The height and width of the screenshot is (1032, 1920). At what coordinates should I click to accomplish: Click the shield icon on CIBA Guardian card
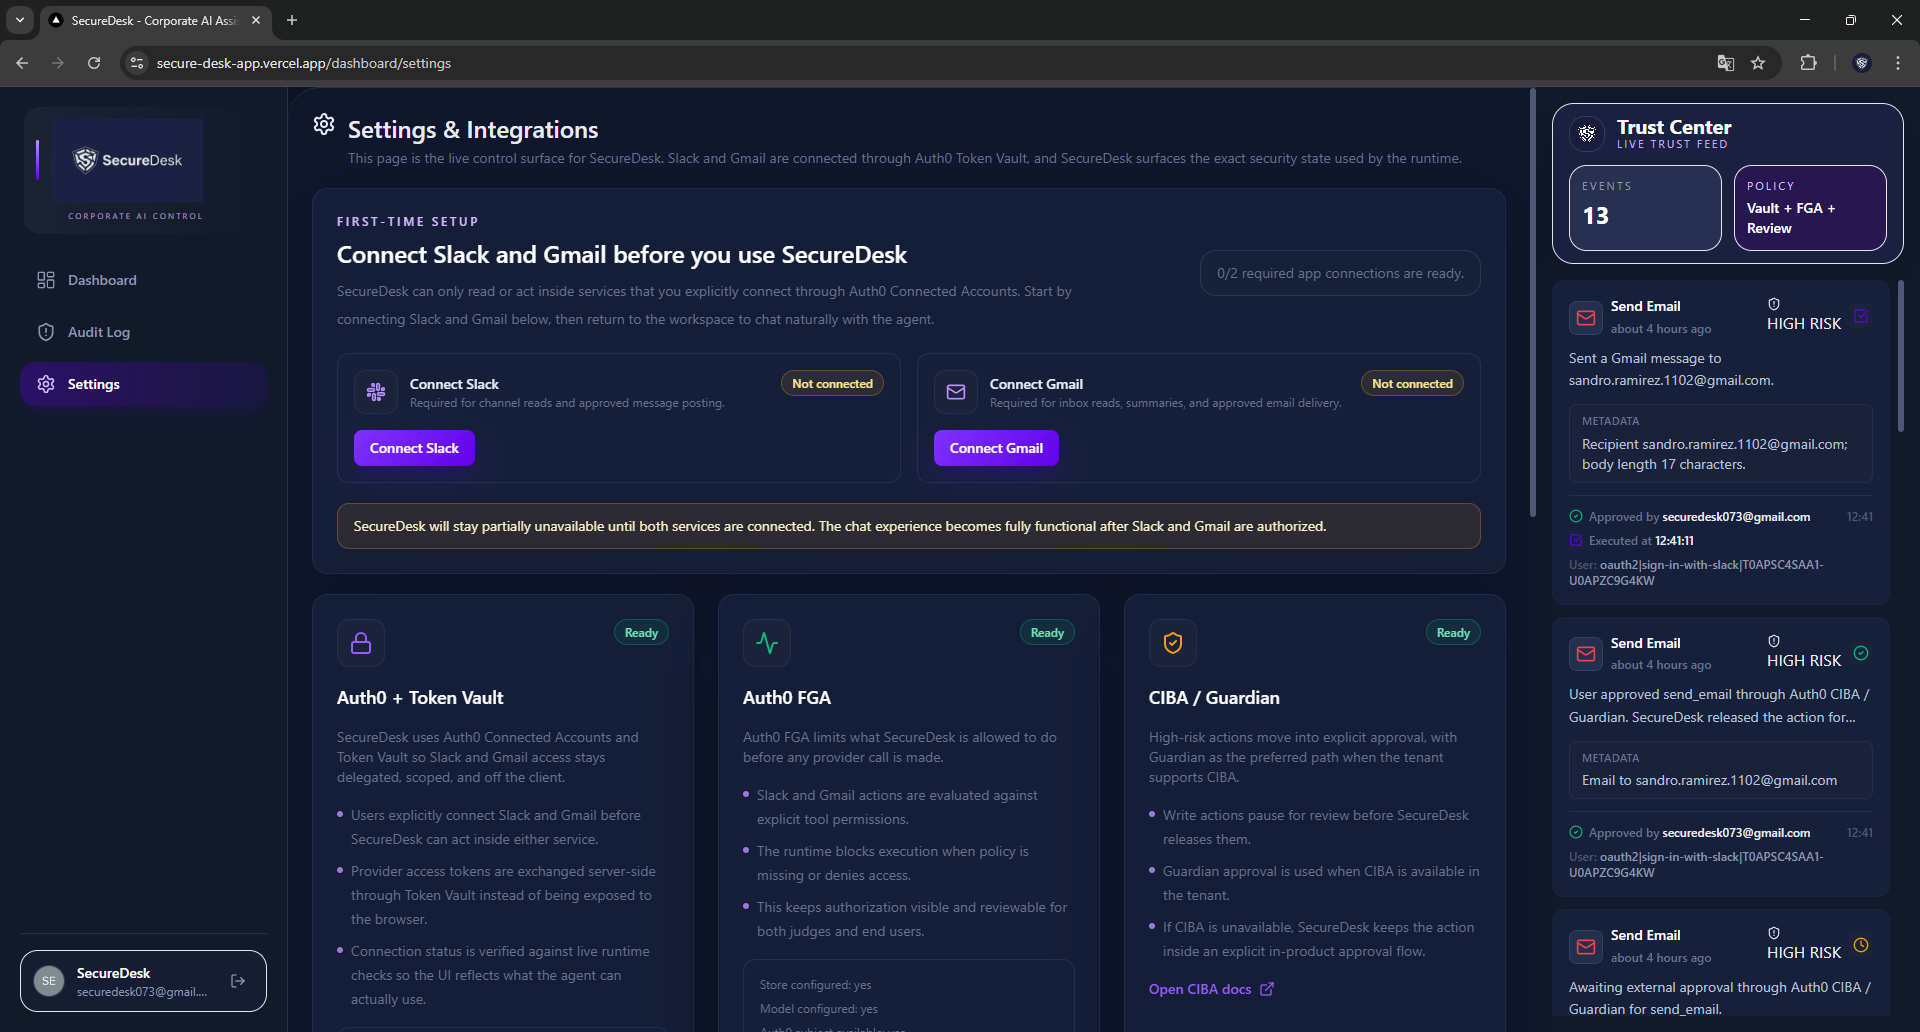(1173, 643)
